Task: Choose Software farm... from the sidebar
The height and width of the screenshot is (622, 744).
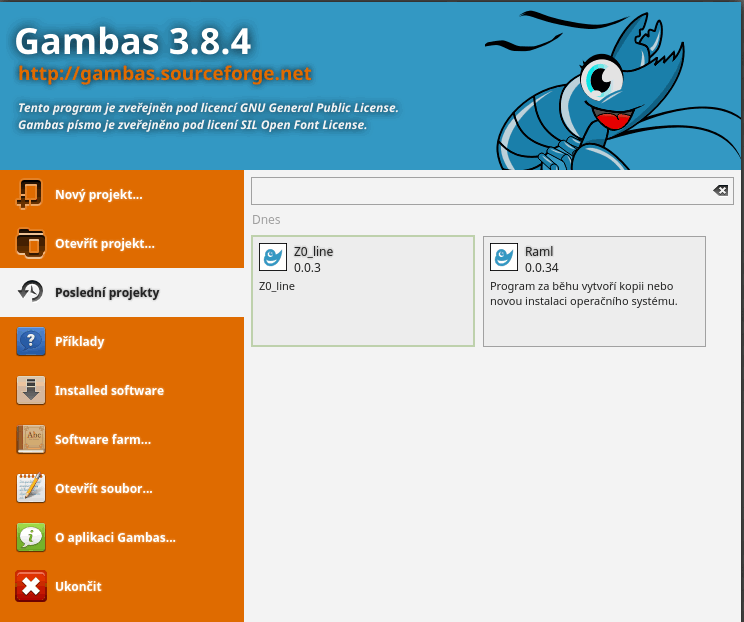Action: [102, 439]
